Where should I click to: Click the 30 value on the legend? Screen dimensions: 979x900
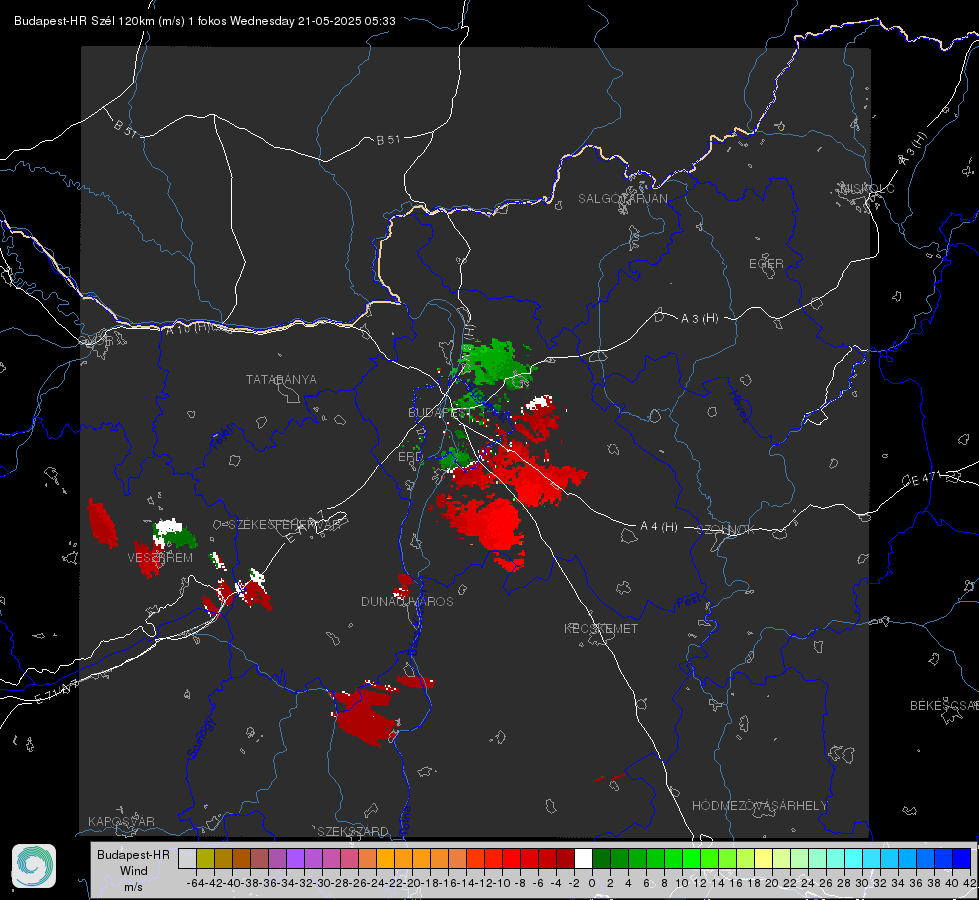pyautogui.click(x=862, y=883)
